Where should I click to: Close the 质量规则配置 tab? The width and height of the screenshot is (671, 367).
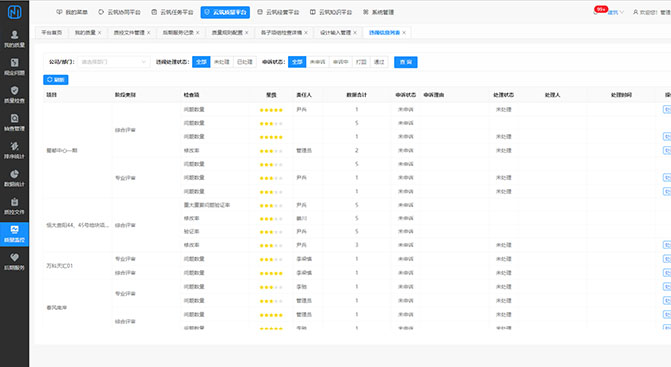pos(246,33)
